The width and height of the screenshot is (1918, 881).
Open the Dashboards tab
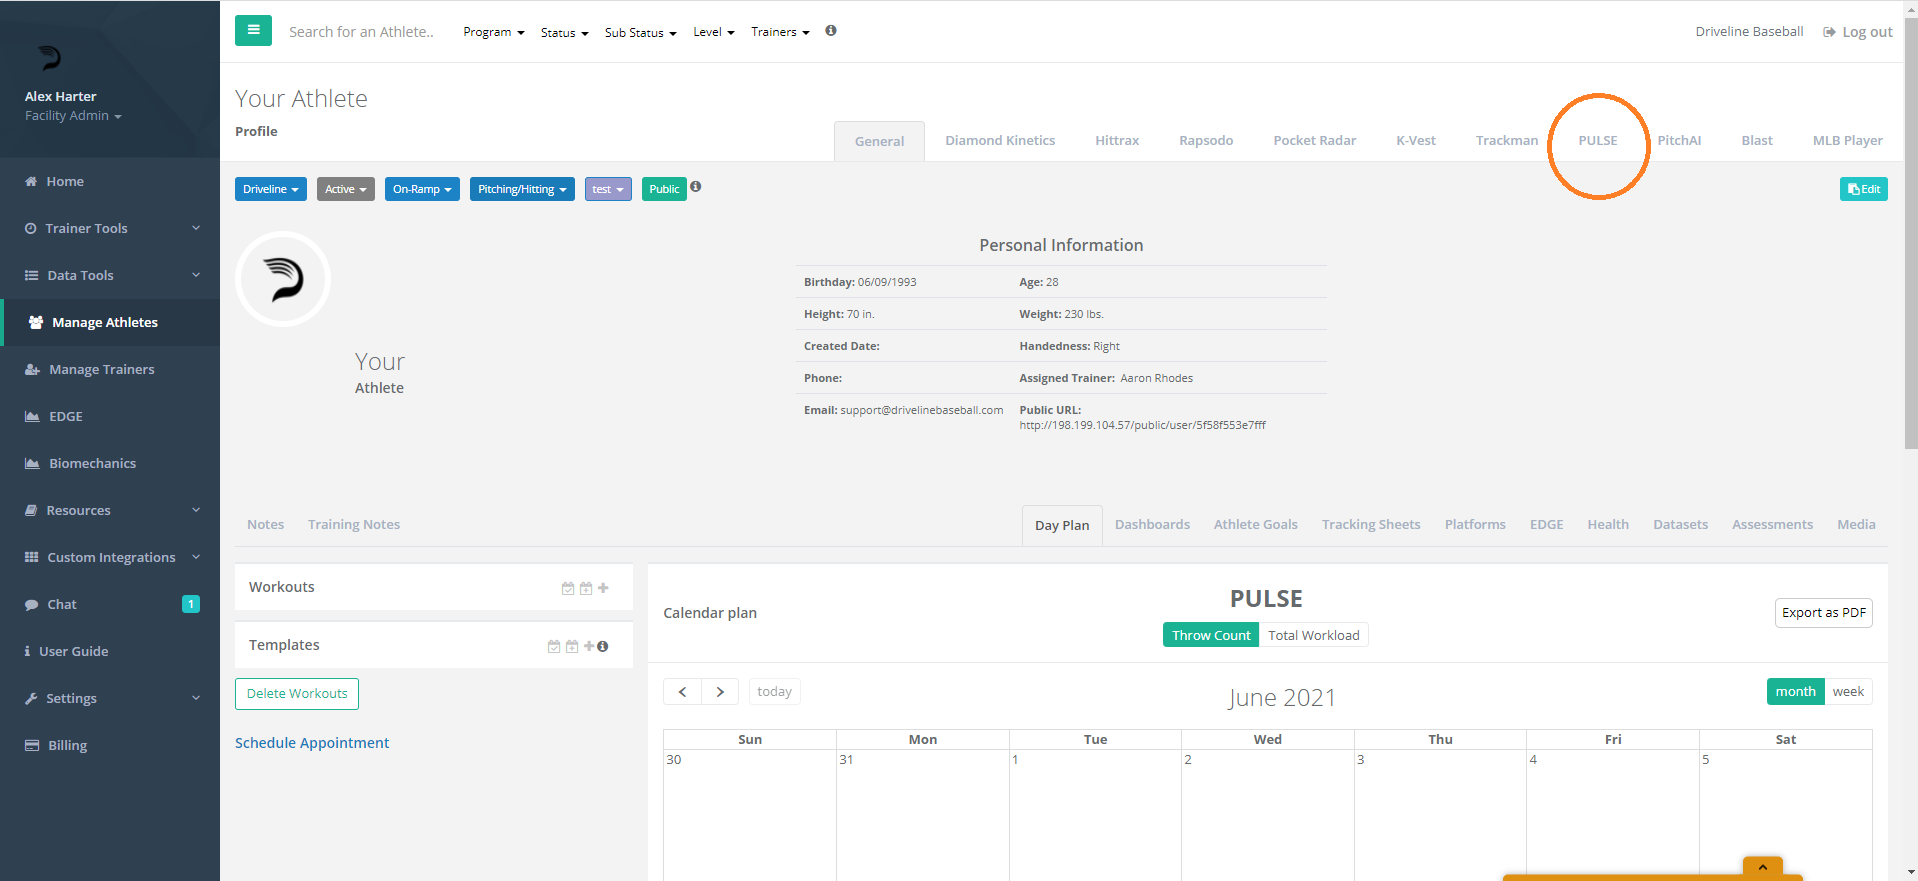[1152, 525]
